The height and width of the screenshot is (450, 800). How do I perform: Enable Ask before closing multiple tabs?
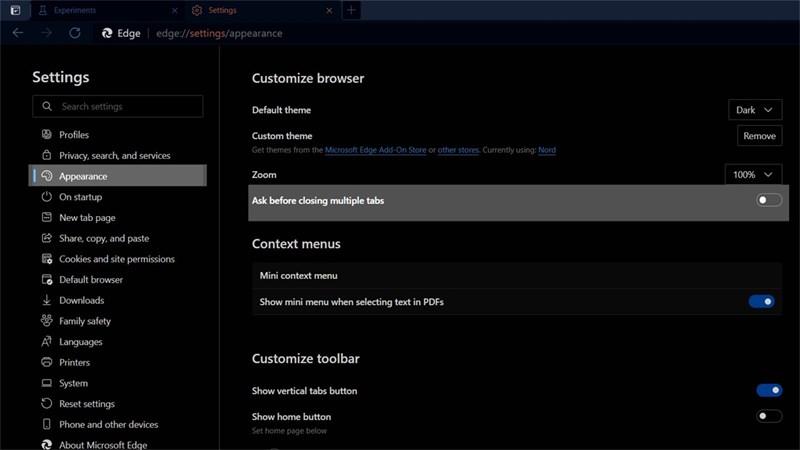click(768, 200)
